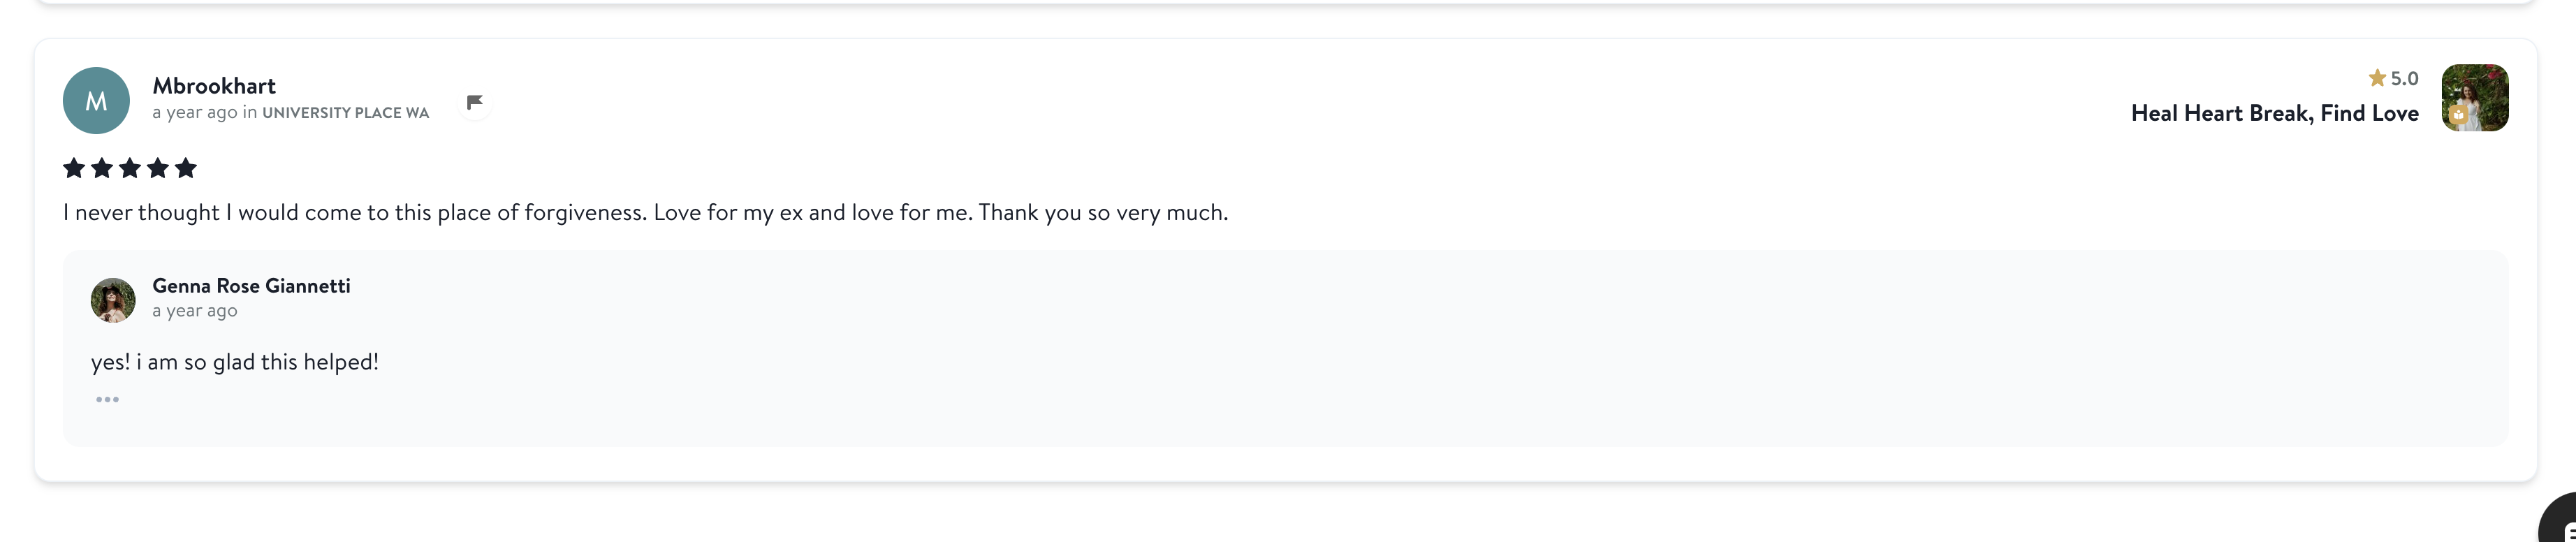Open the Mbrookhart reviewer profile name

pos(214,86)
